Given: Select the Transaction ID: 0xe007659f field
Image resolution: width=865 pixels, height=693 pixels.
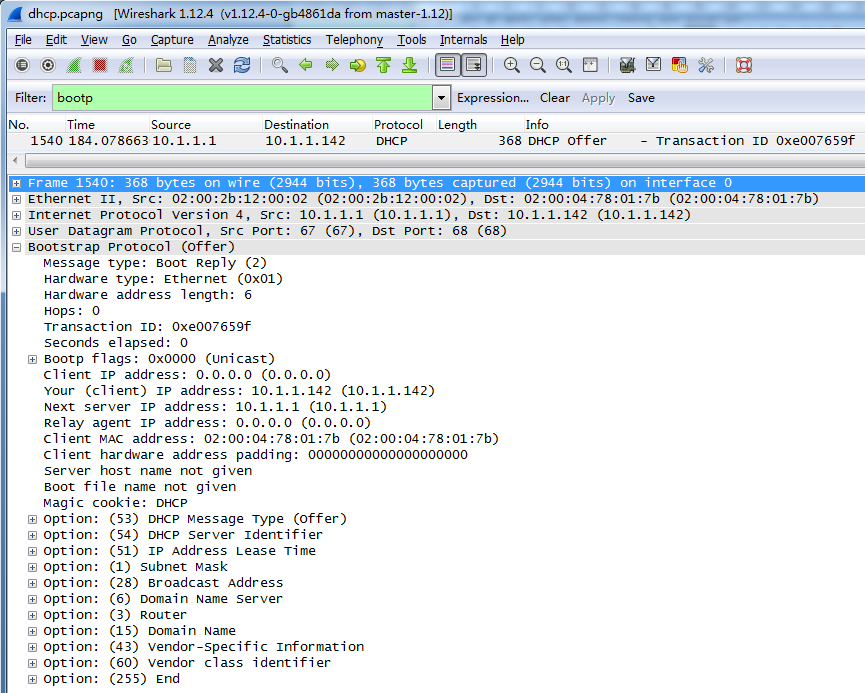Looking at the screenshot, I should click(147, 327).
